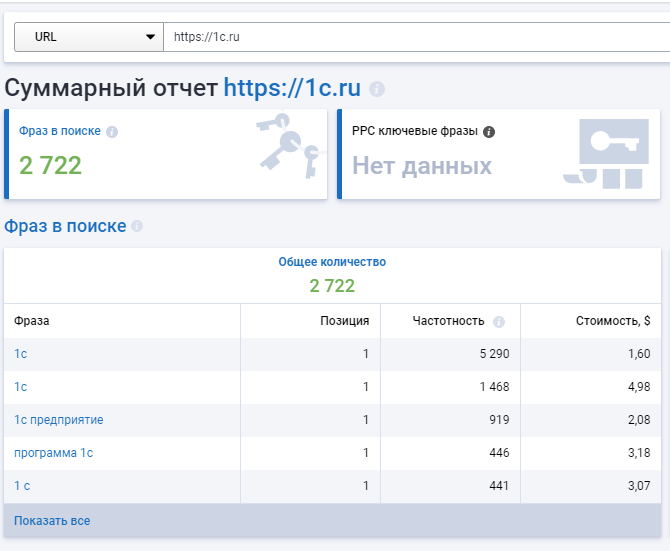Viewport: 670px width, 551px height.
Task: Click info icon next to 'PPC ключевые фразы'
Action: point(489,131)
